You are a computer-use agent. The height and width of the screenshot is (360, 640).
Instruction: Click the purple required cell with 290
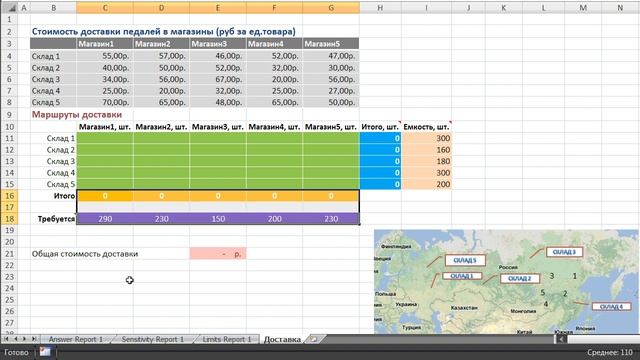coord(105,219)
